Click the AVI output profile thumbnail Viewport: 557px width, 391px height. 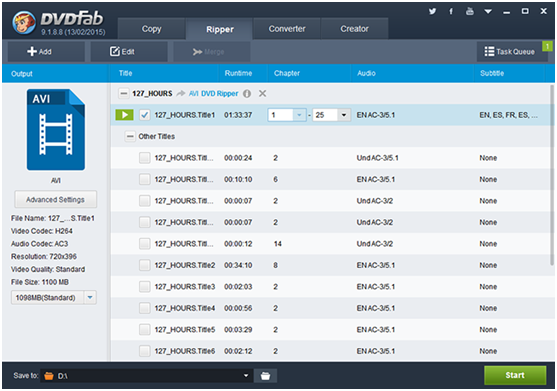point(56,130)
